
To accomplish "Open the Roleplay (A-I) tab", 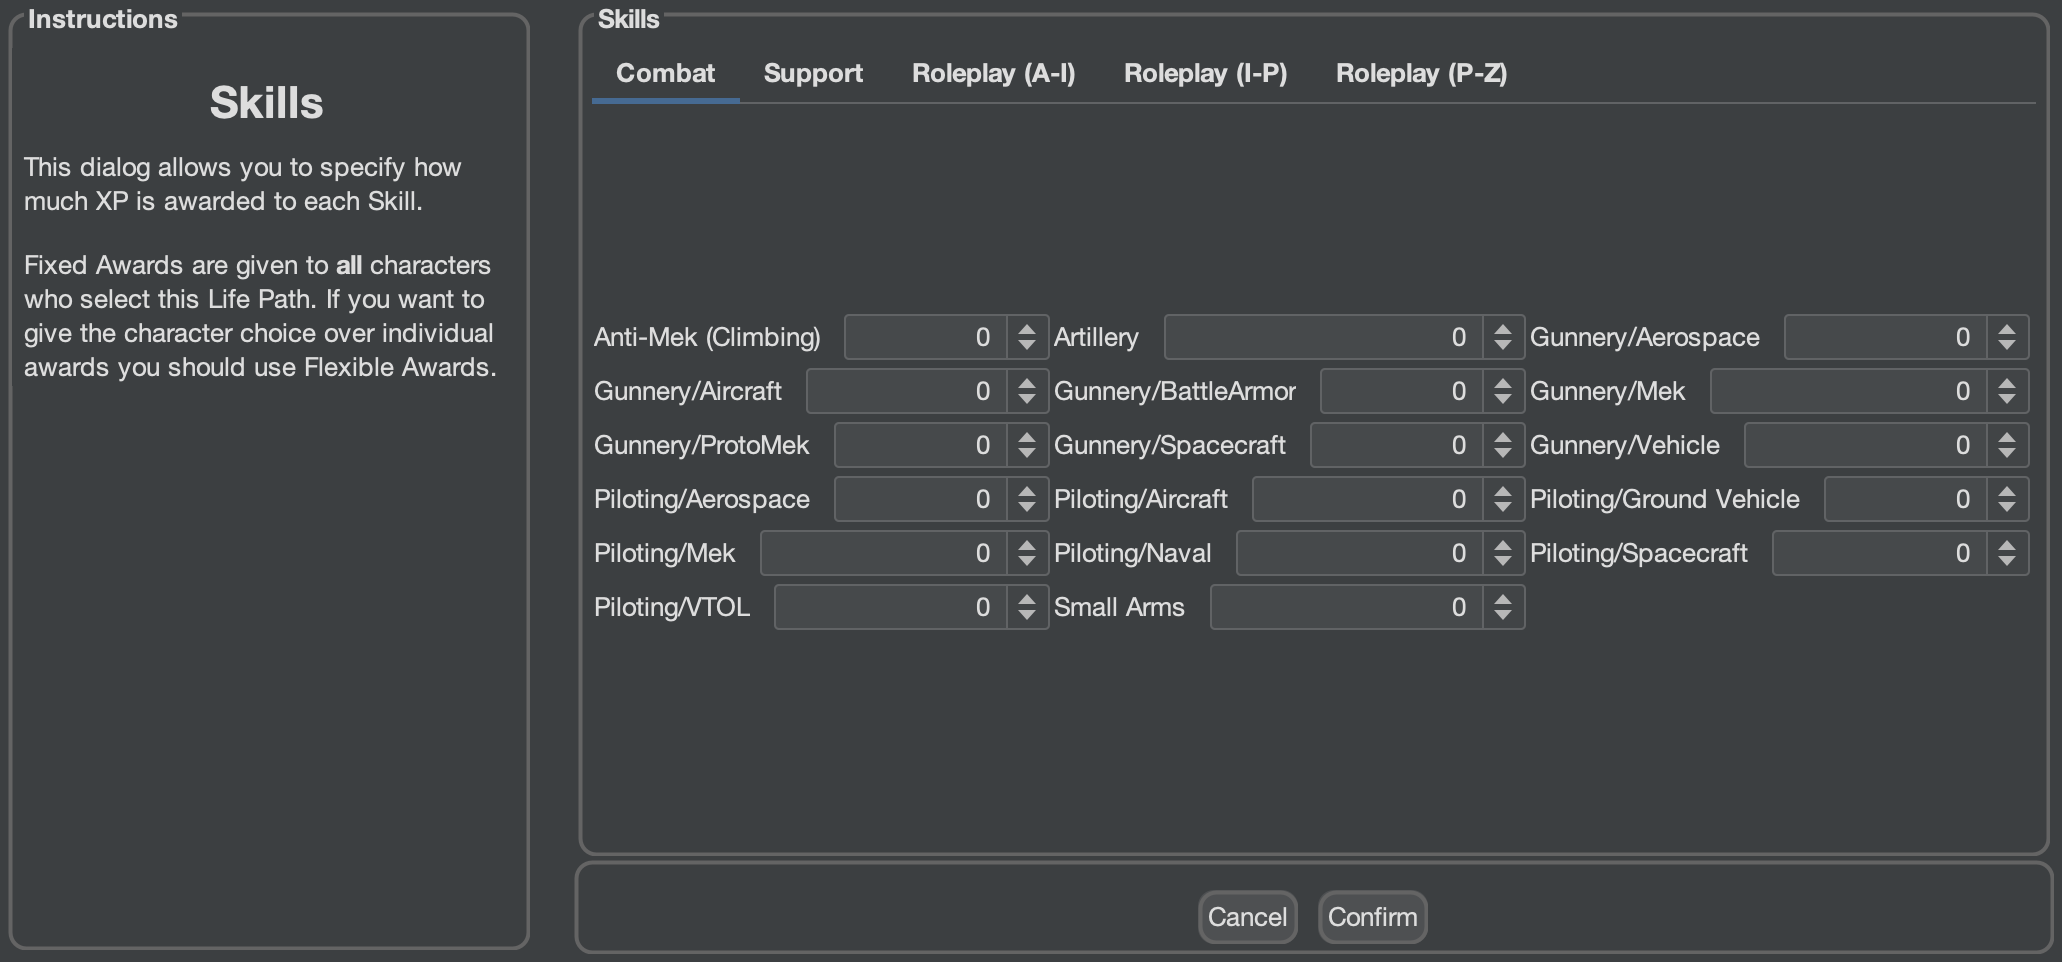I will point(993,74).
